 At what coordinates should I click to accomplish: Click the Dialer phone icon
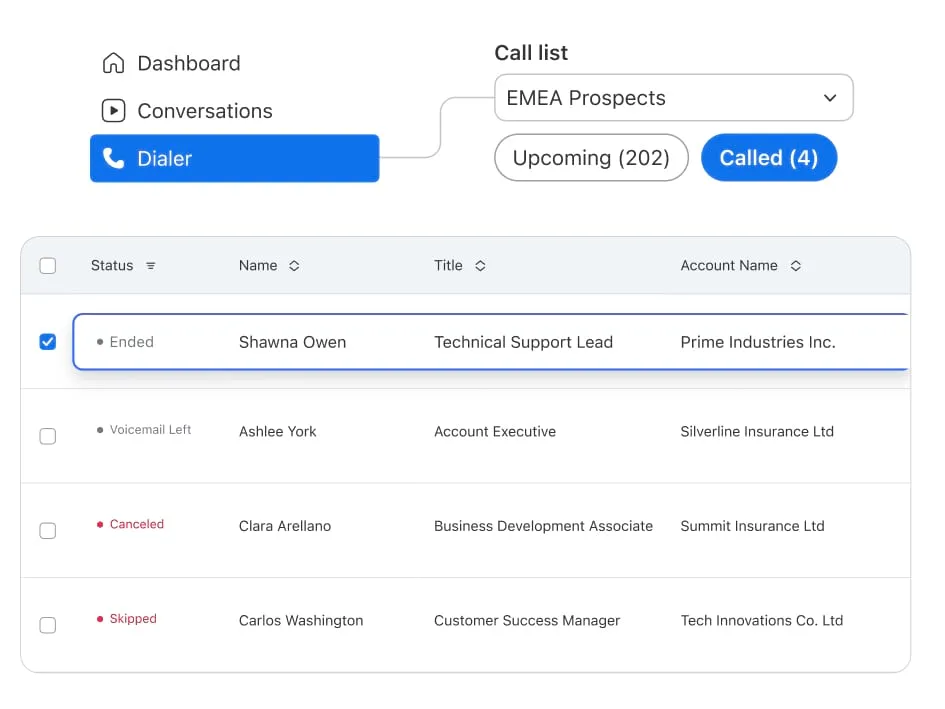114,159
